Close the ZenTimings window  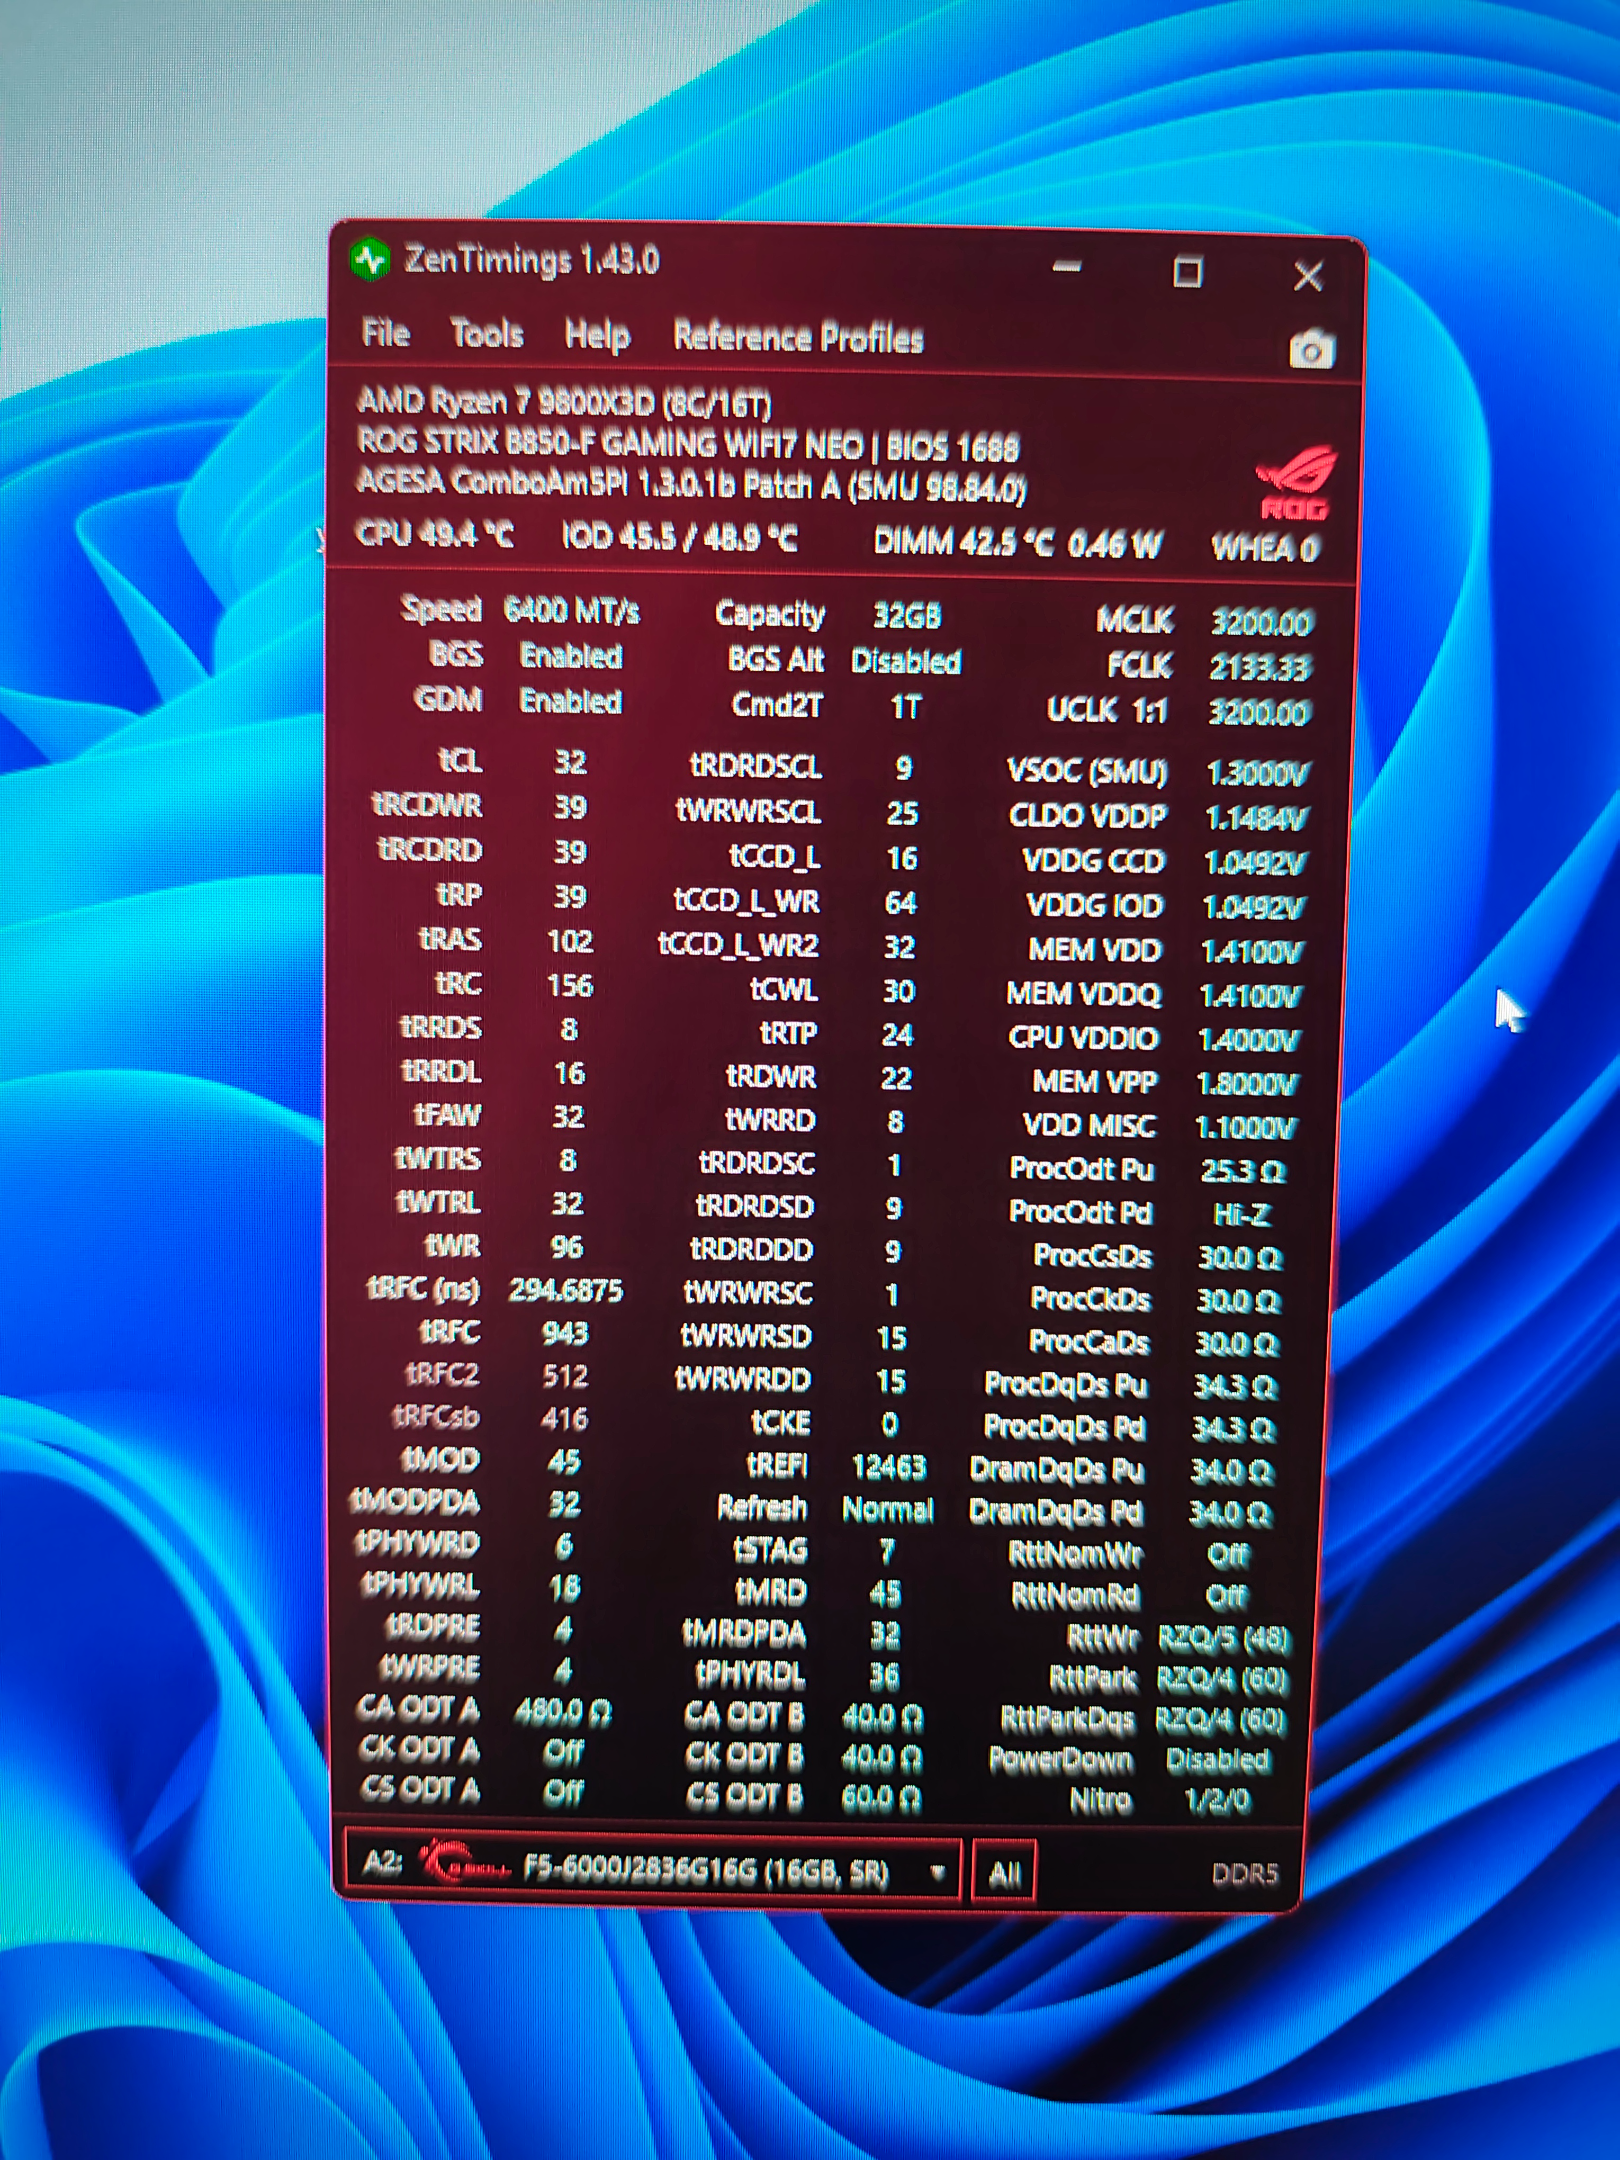tap(1308, 275)
